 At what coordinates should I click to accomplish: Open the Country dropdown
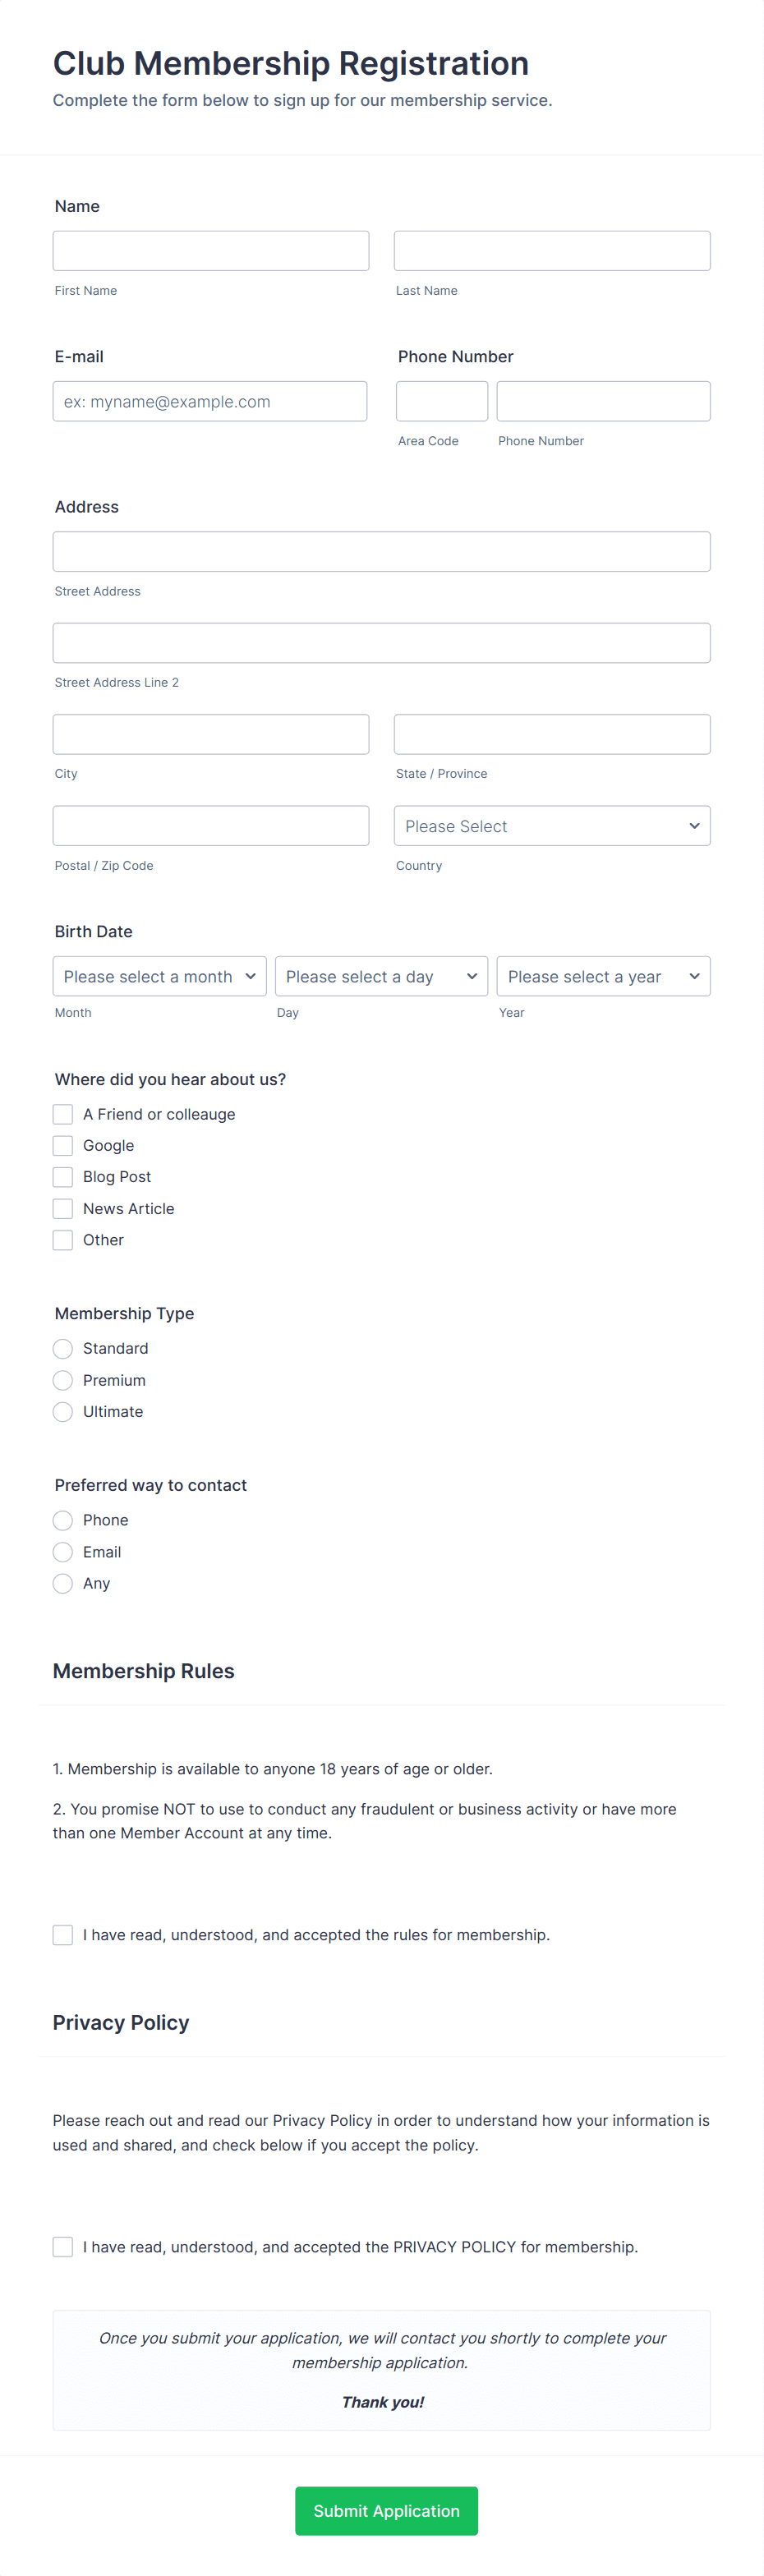tap(551, 825)
